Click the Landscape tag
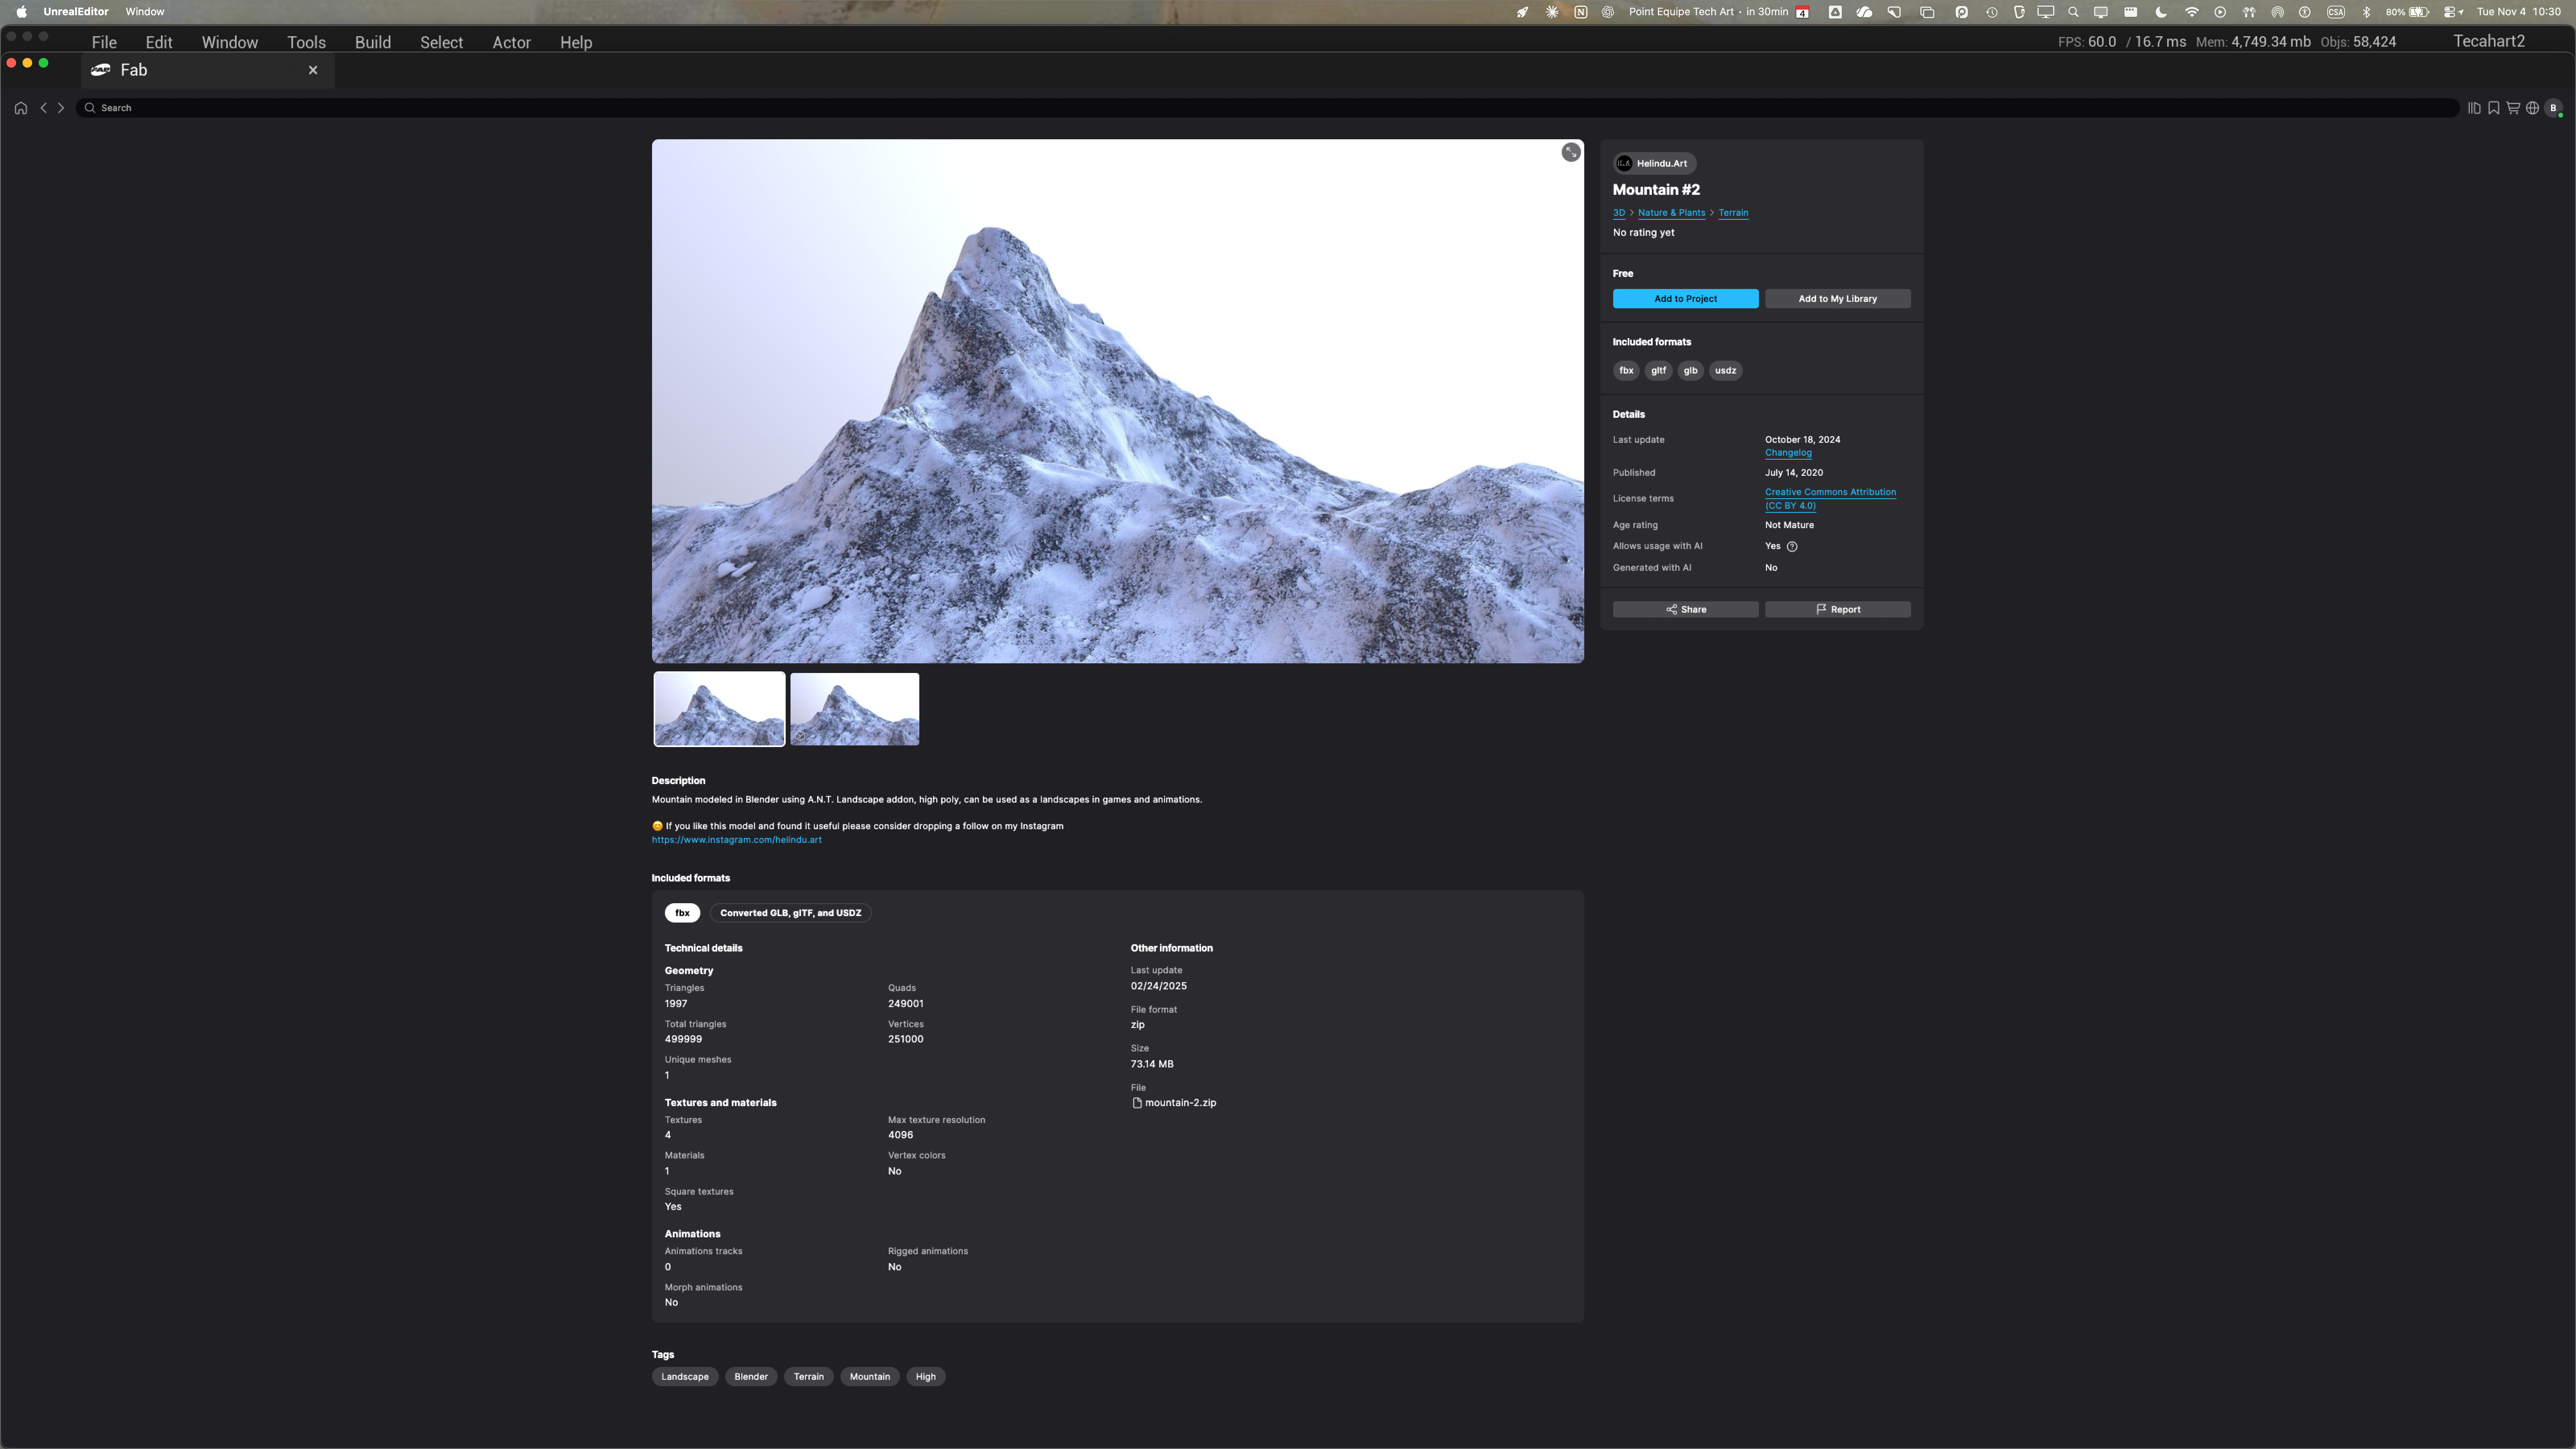 tap(685, 1377)
